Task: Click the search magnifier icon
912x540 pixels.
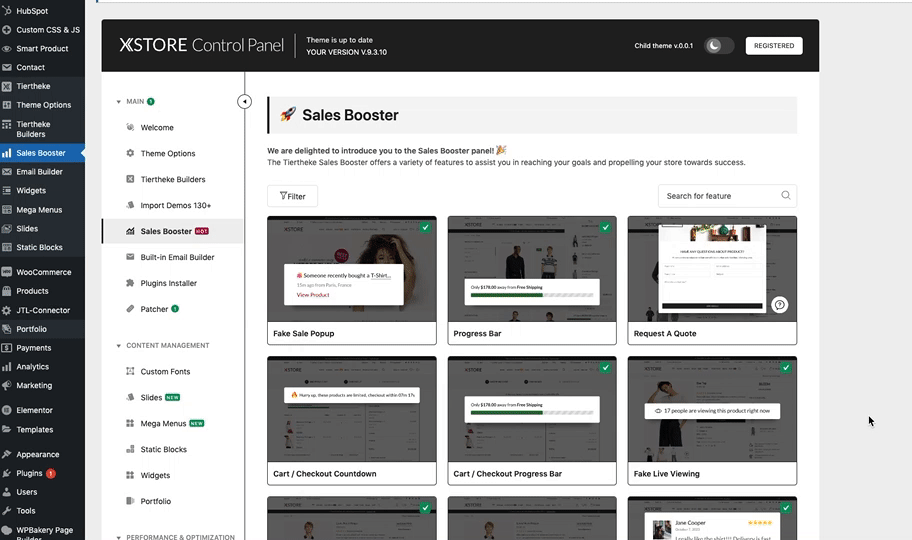Action: (x=786, y=196)
